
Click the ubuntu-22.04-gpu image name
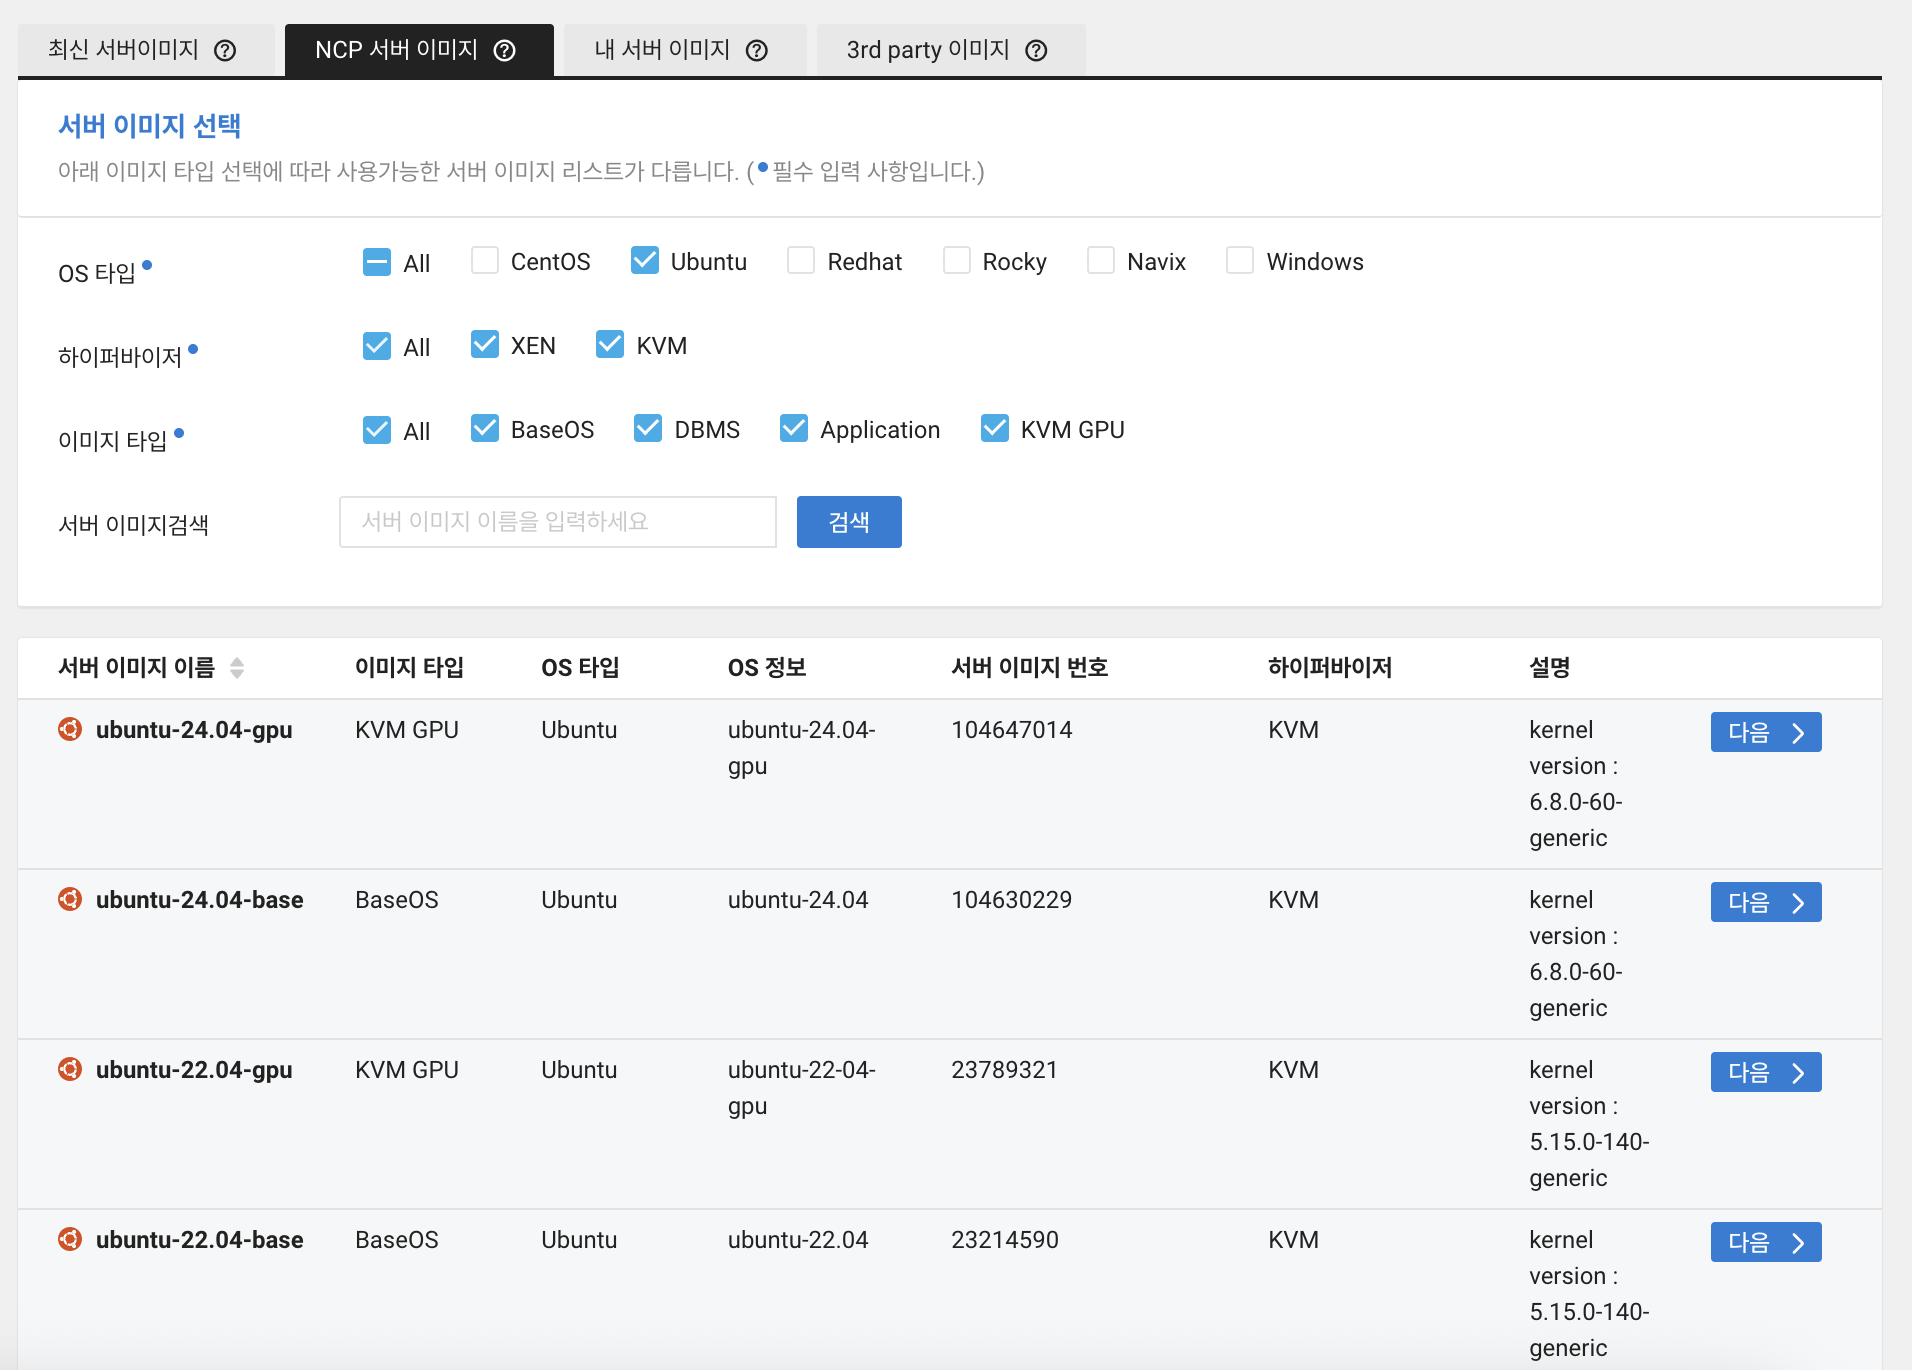tap(194, 1070)
